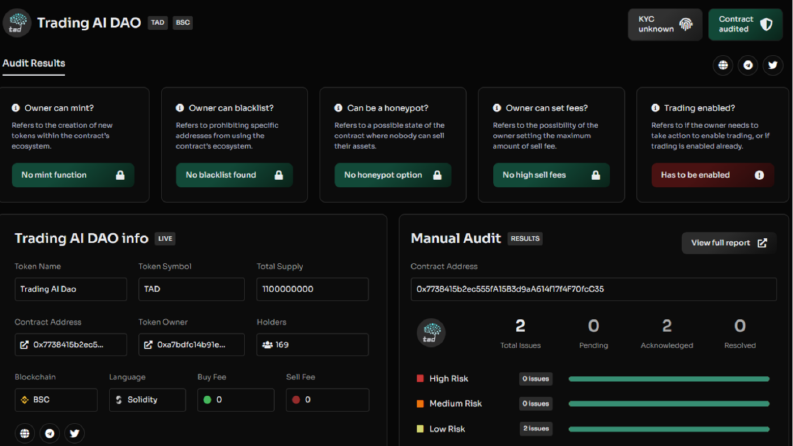Click the Pending count 0

[x=593, y=326]
